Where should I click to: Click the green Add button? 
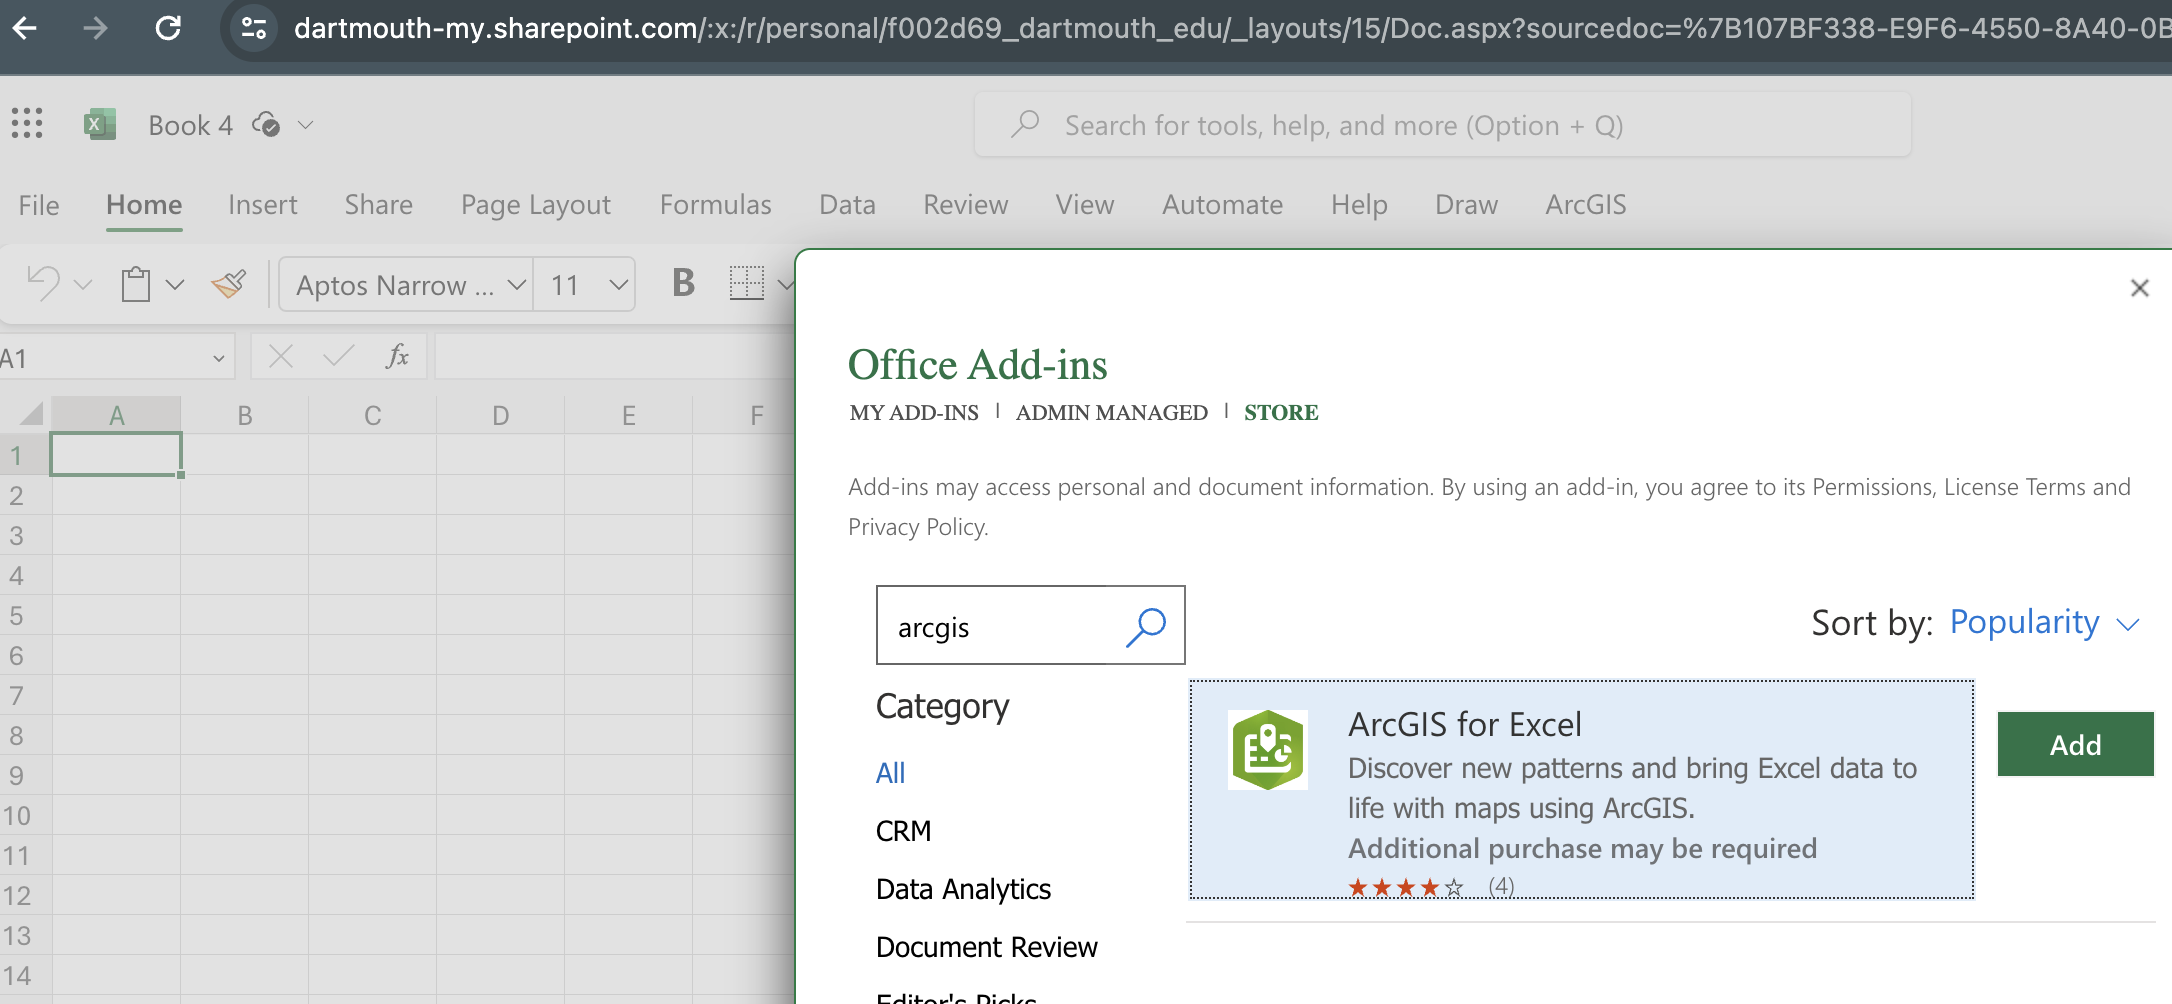click(x=2076, y=744)
